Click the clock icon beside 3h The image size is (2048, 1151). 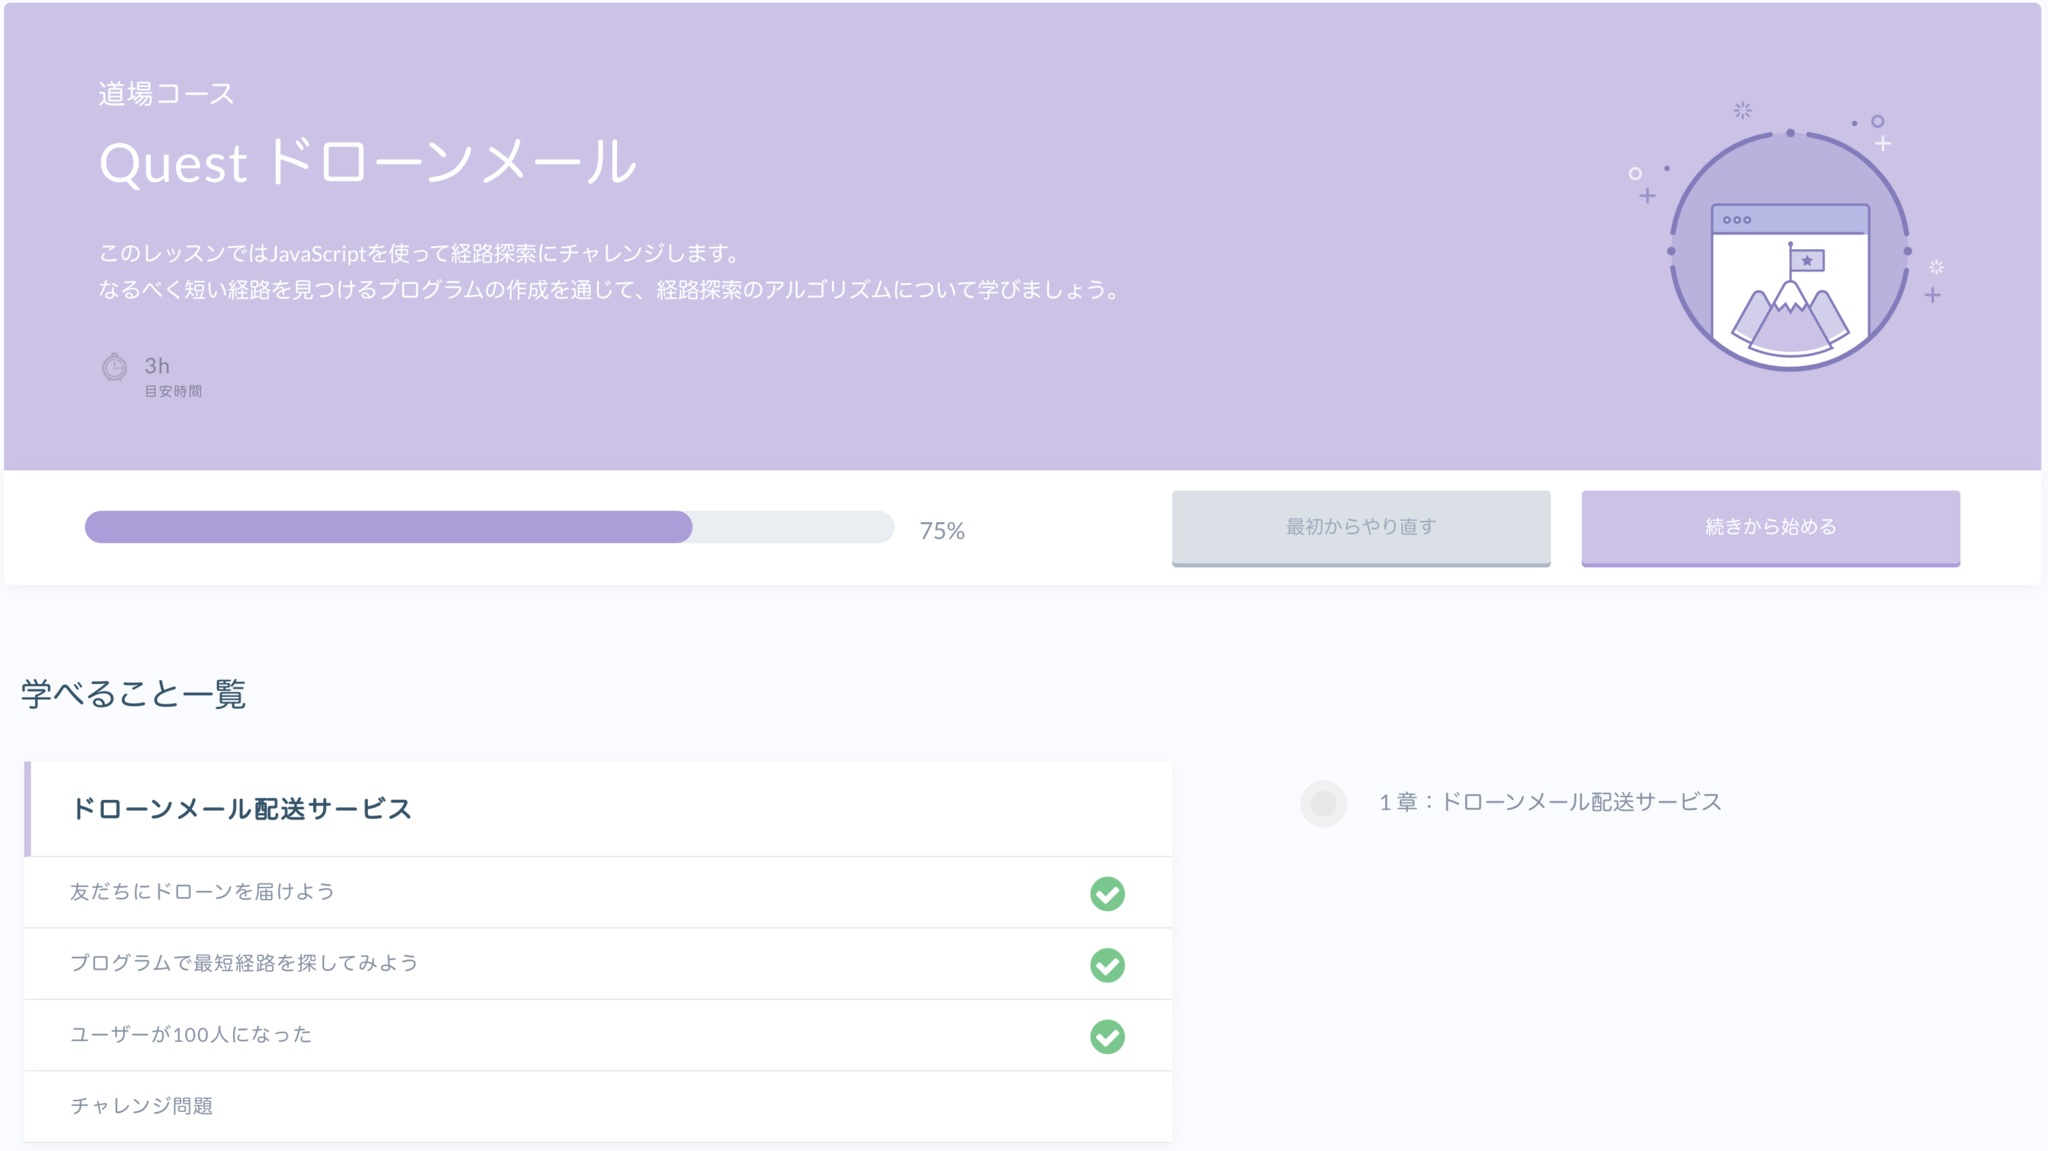click(x=115, y=367)
